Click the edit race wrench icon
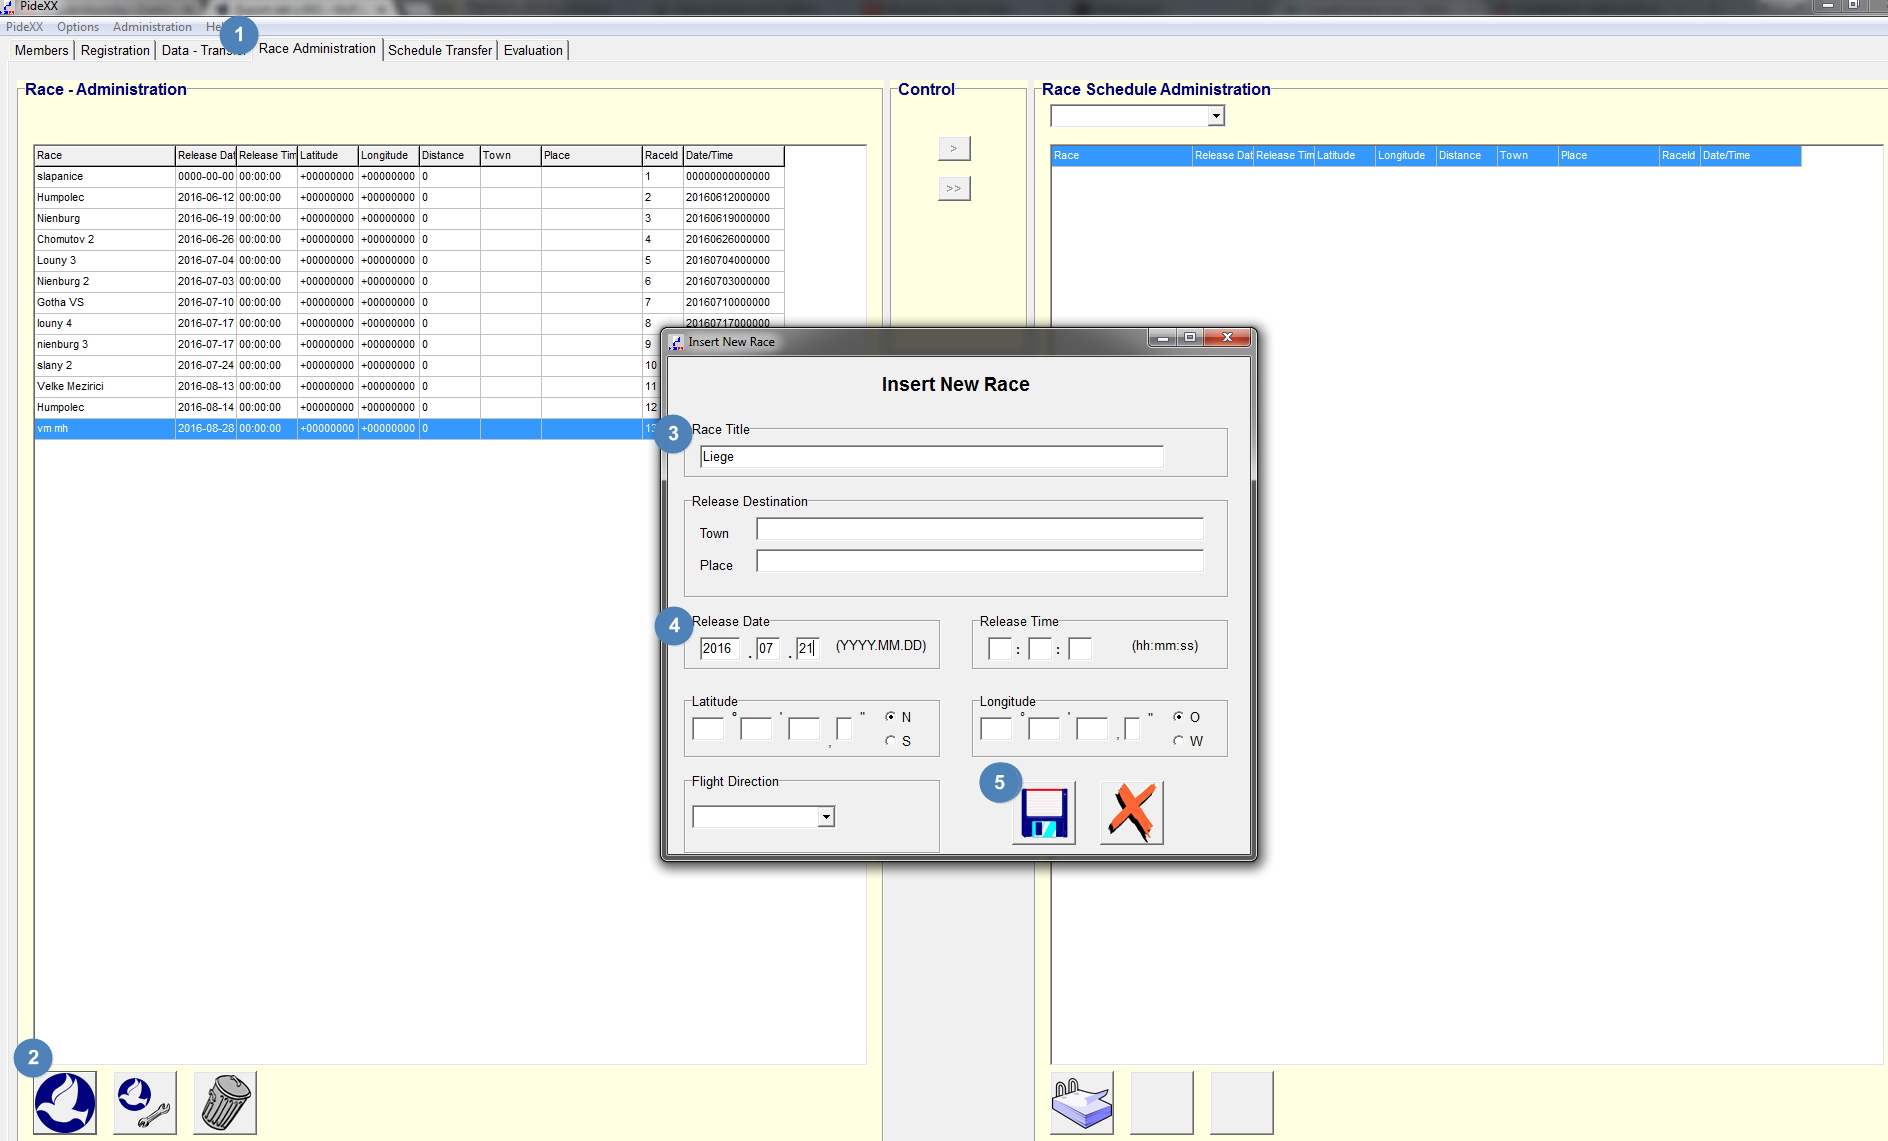This screenshot has width=1888, height=1141. (145, 1102)
